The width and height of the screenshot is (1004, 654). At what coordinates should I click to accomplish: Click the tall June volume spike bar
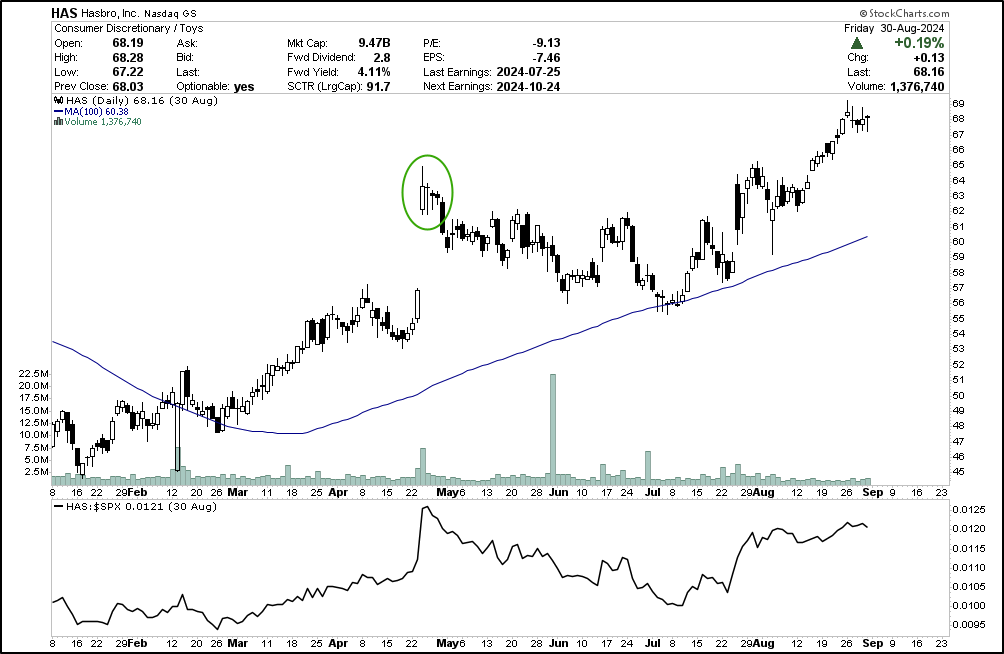(553, 429)
